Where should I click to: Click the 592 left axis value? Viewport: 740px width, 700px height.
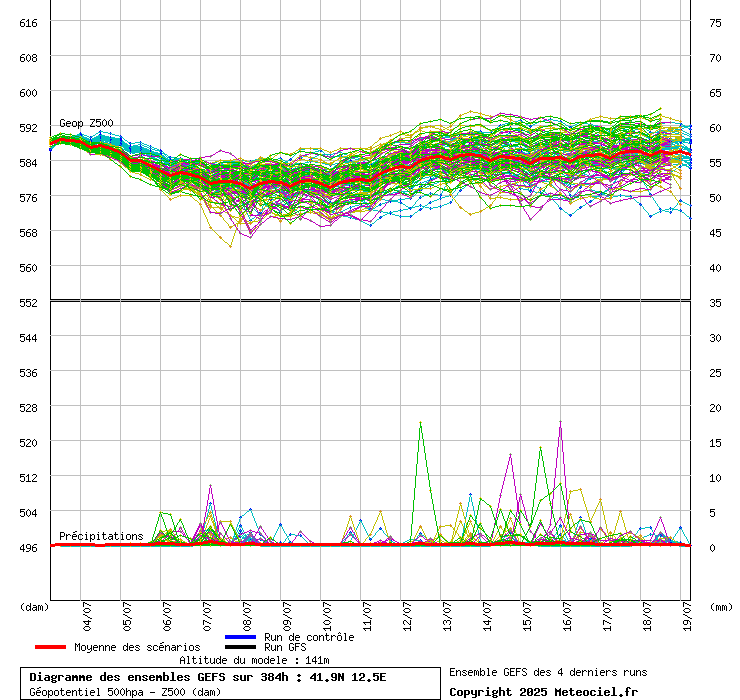pos(28,128)
